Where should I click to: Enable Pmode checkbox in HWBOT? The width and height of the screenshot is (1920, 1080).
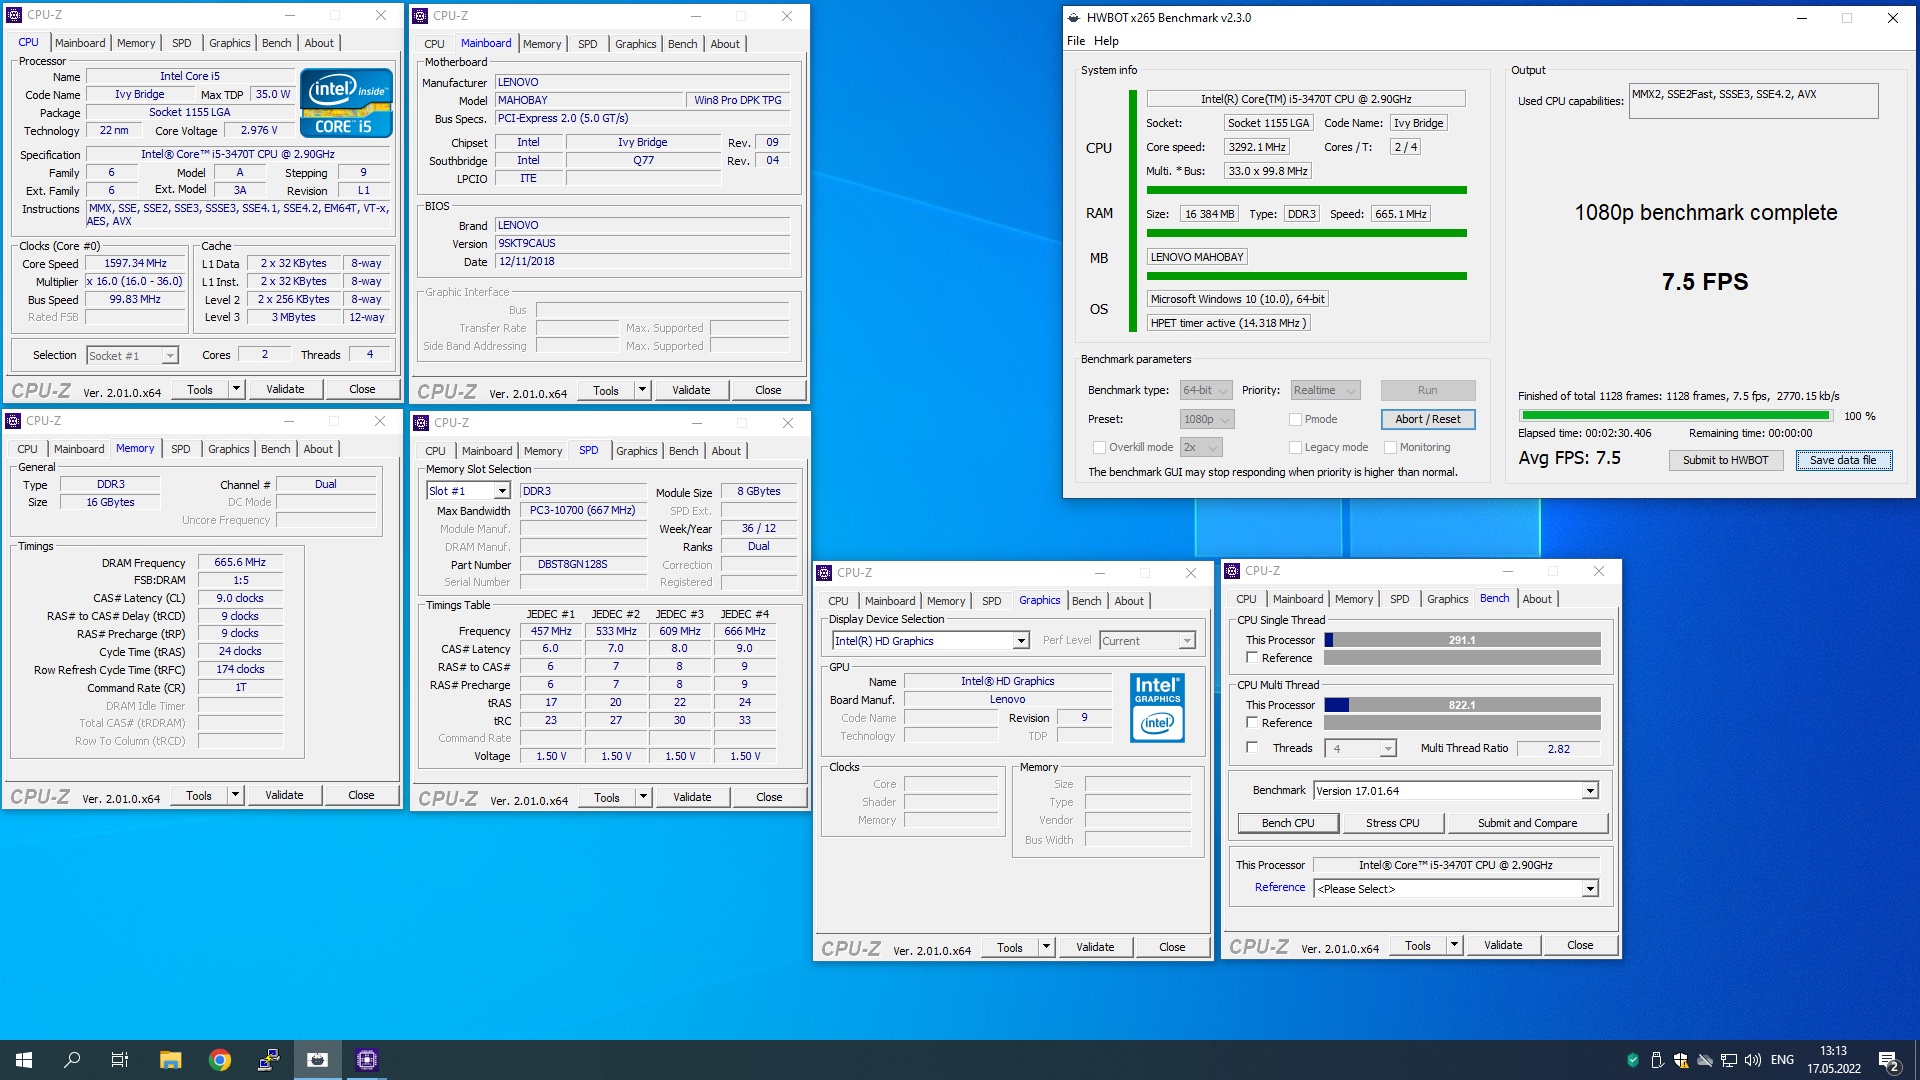coord(1295,419)
